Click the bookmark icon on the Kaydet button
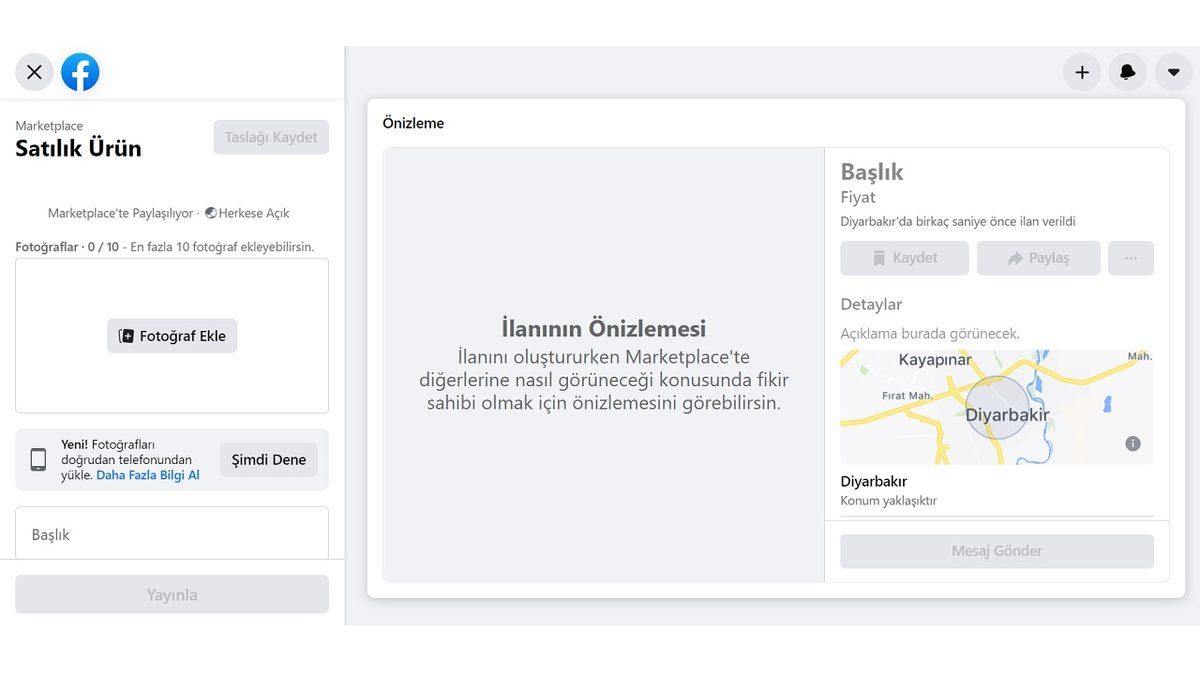The image size is (1200, 675). point(878,258)
